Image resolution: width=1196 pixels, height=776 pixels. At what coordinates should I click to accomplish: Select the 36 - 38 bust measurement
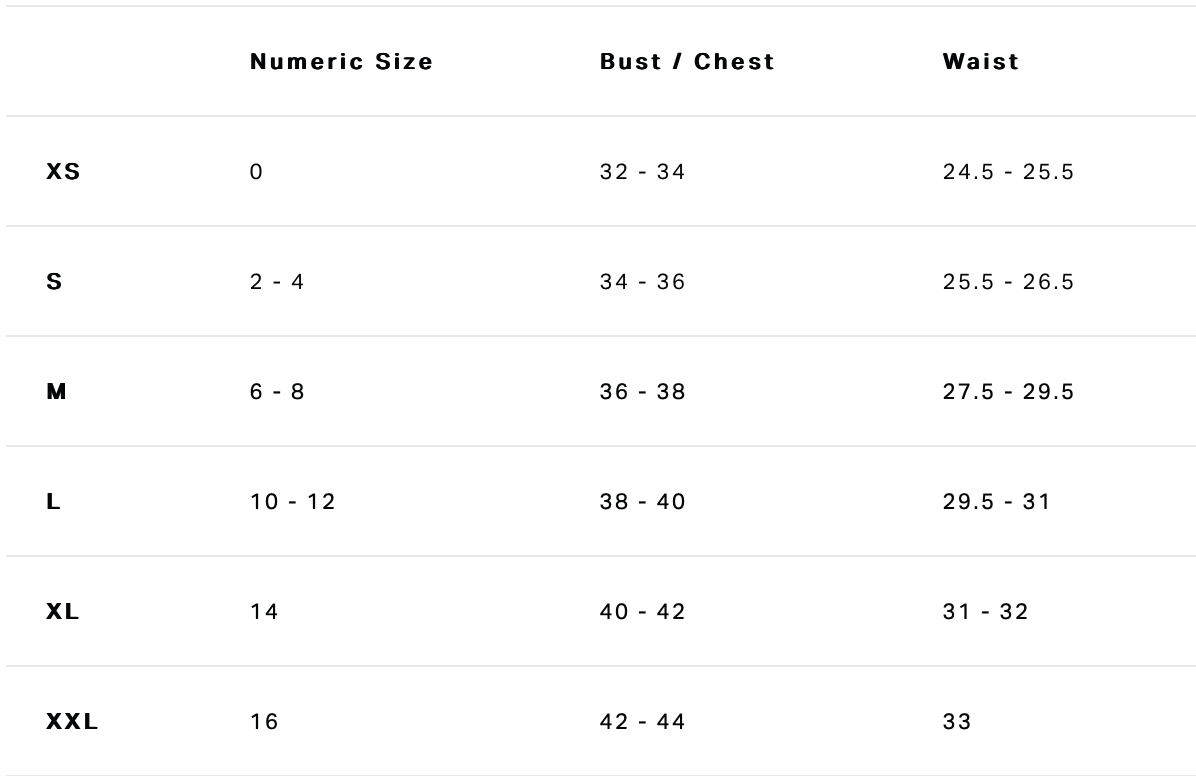click(642, 392)
